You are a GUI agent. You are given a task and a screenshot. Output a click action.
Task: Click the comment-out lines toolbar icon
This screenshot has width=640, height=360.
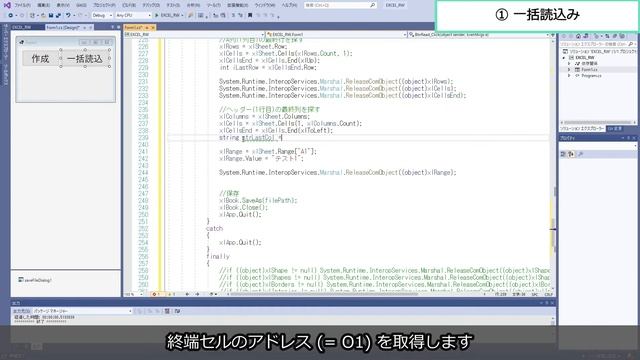pyautogui.click(x=233, y=15)
